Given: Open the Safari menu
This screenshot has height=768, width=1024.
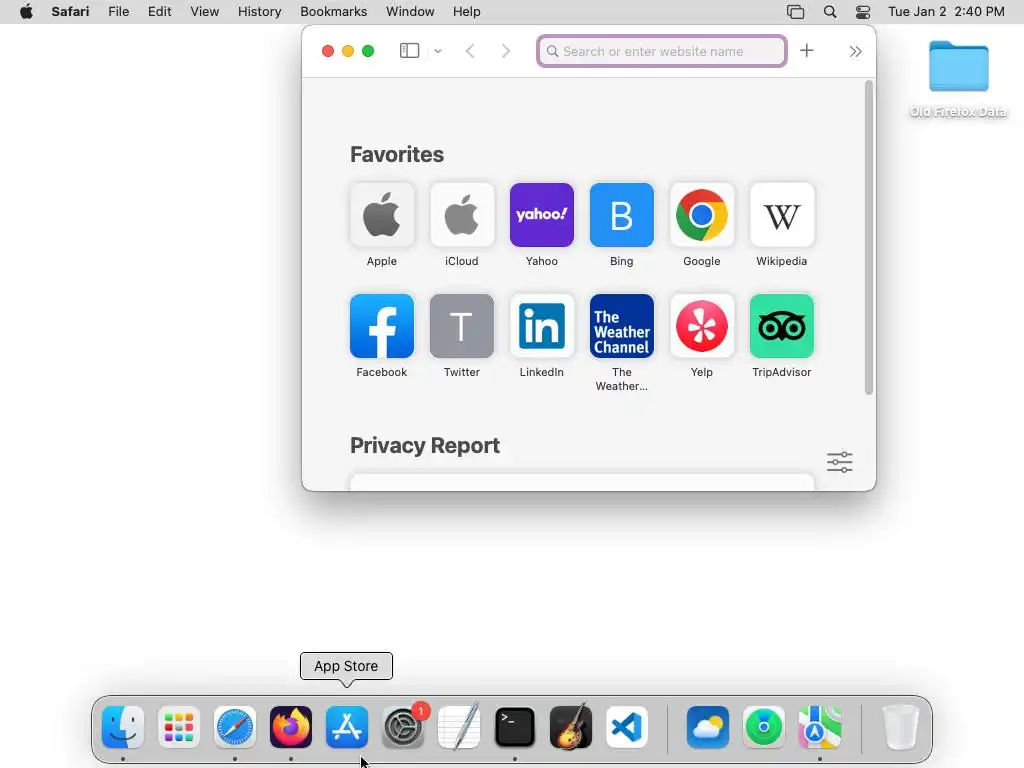Looking at the screenshot, I should pos(70,12).
